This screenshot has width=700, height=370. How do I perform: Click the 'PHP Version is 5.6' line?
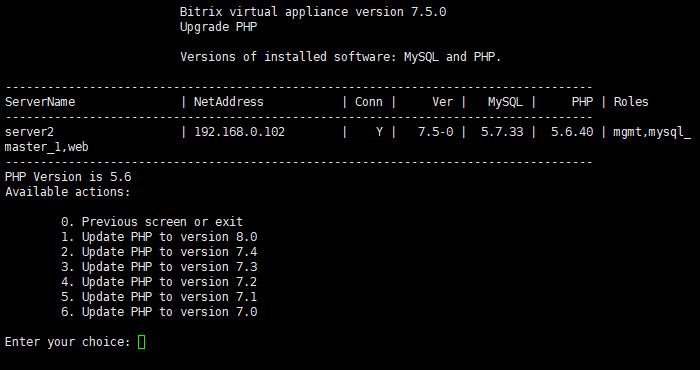[68, 177]
